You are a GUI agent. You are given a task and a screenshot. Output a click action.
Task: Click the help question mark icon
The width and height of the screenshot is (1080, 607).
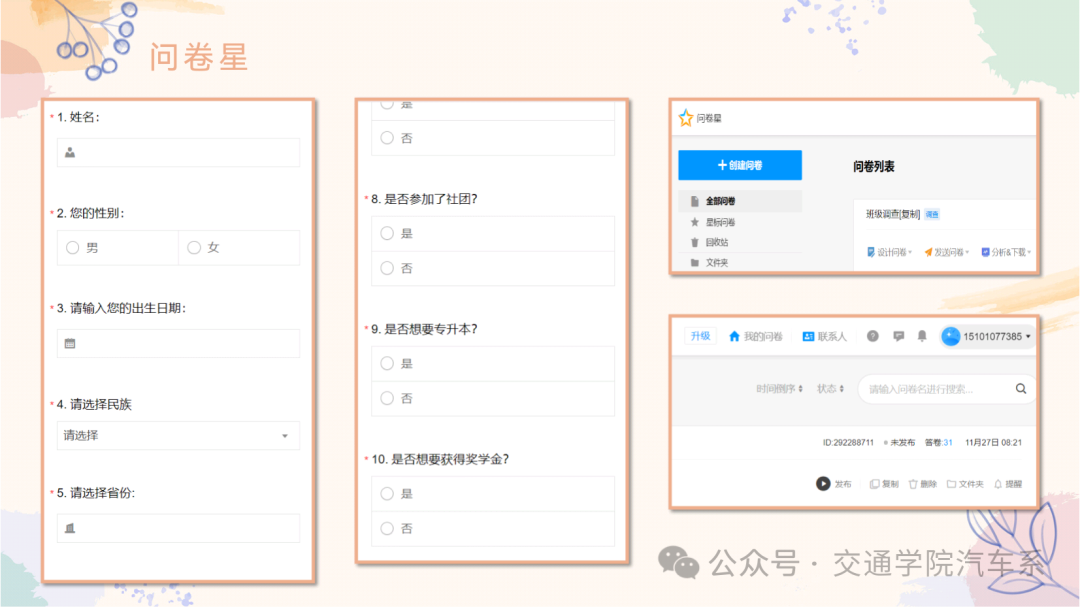point(872,336)
